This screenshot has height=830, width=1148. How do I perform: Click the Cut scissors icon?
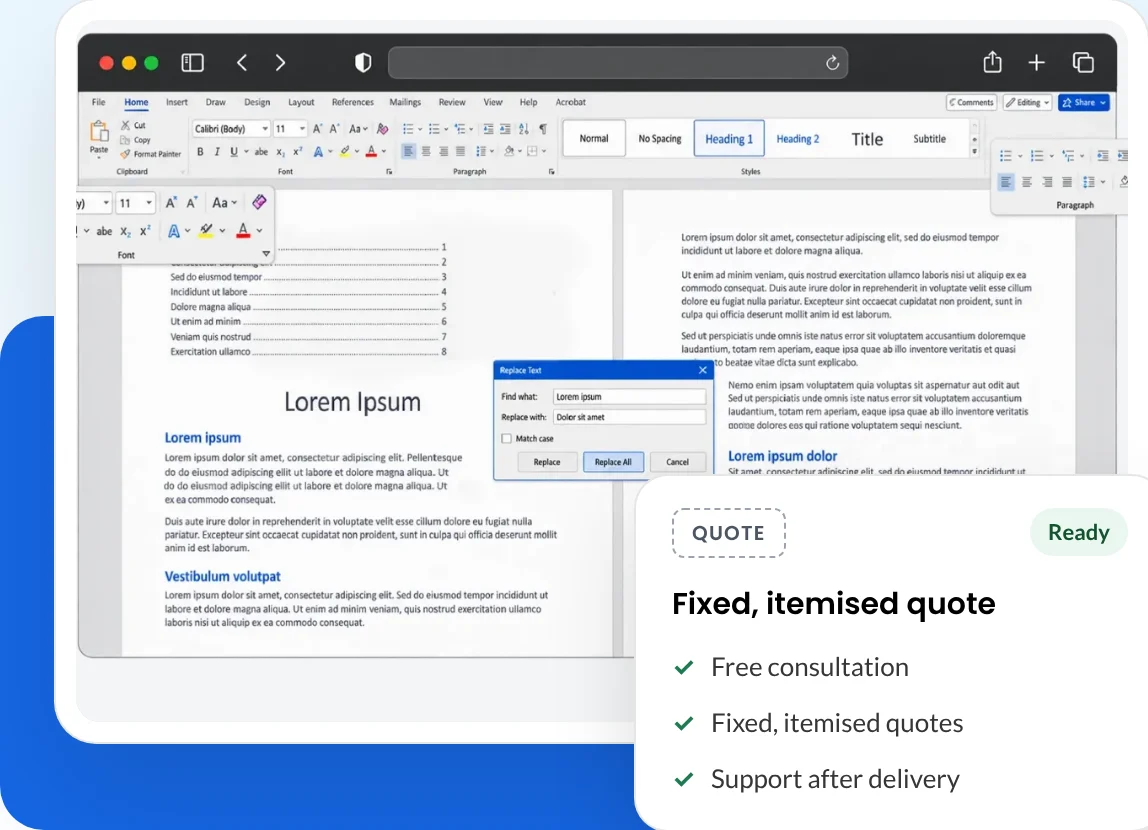(125, 125)
